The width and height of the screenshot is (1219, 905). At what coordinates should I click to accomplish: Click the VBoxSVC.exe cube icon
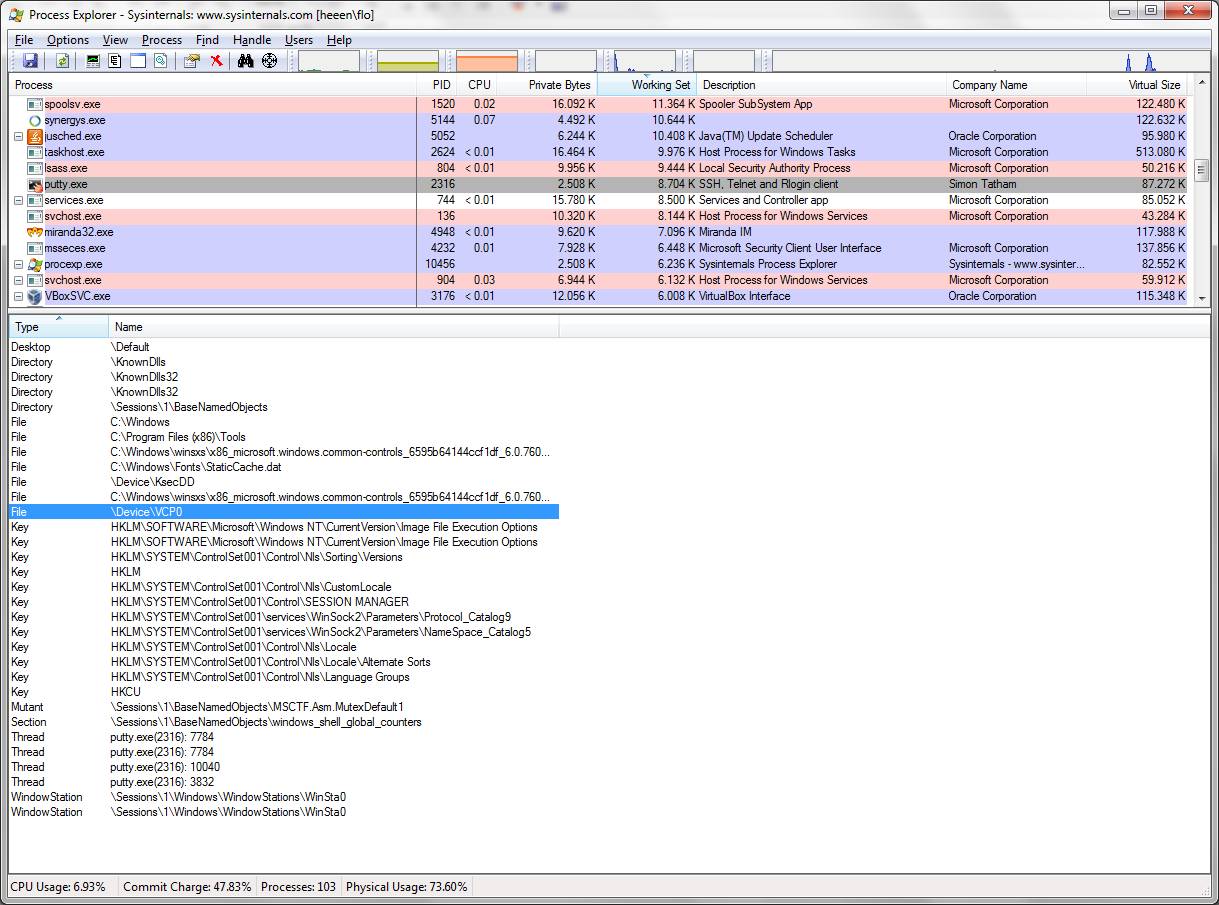coord(35,296)
